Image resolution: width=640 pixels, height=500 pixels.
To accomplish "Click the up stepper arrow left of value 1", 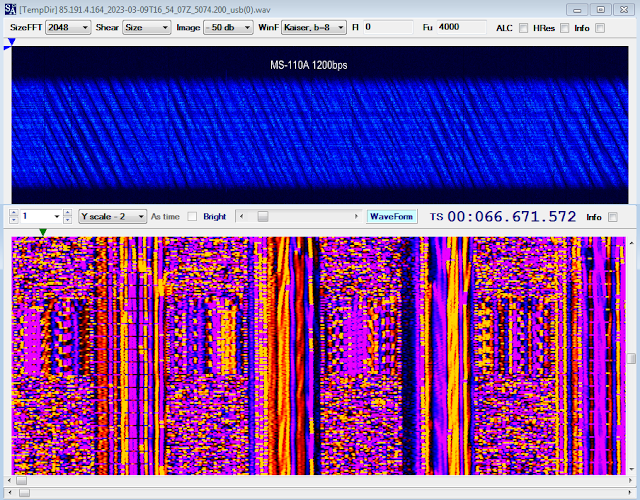I will pyautogui.click(x=13, y=213).
